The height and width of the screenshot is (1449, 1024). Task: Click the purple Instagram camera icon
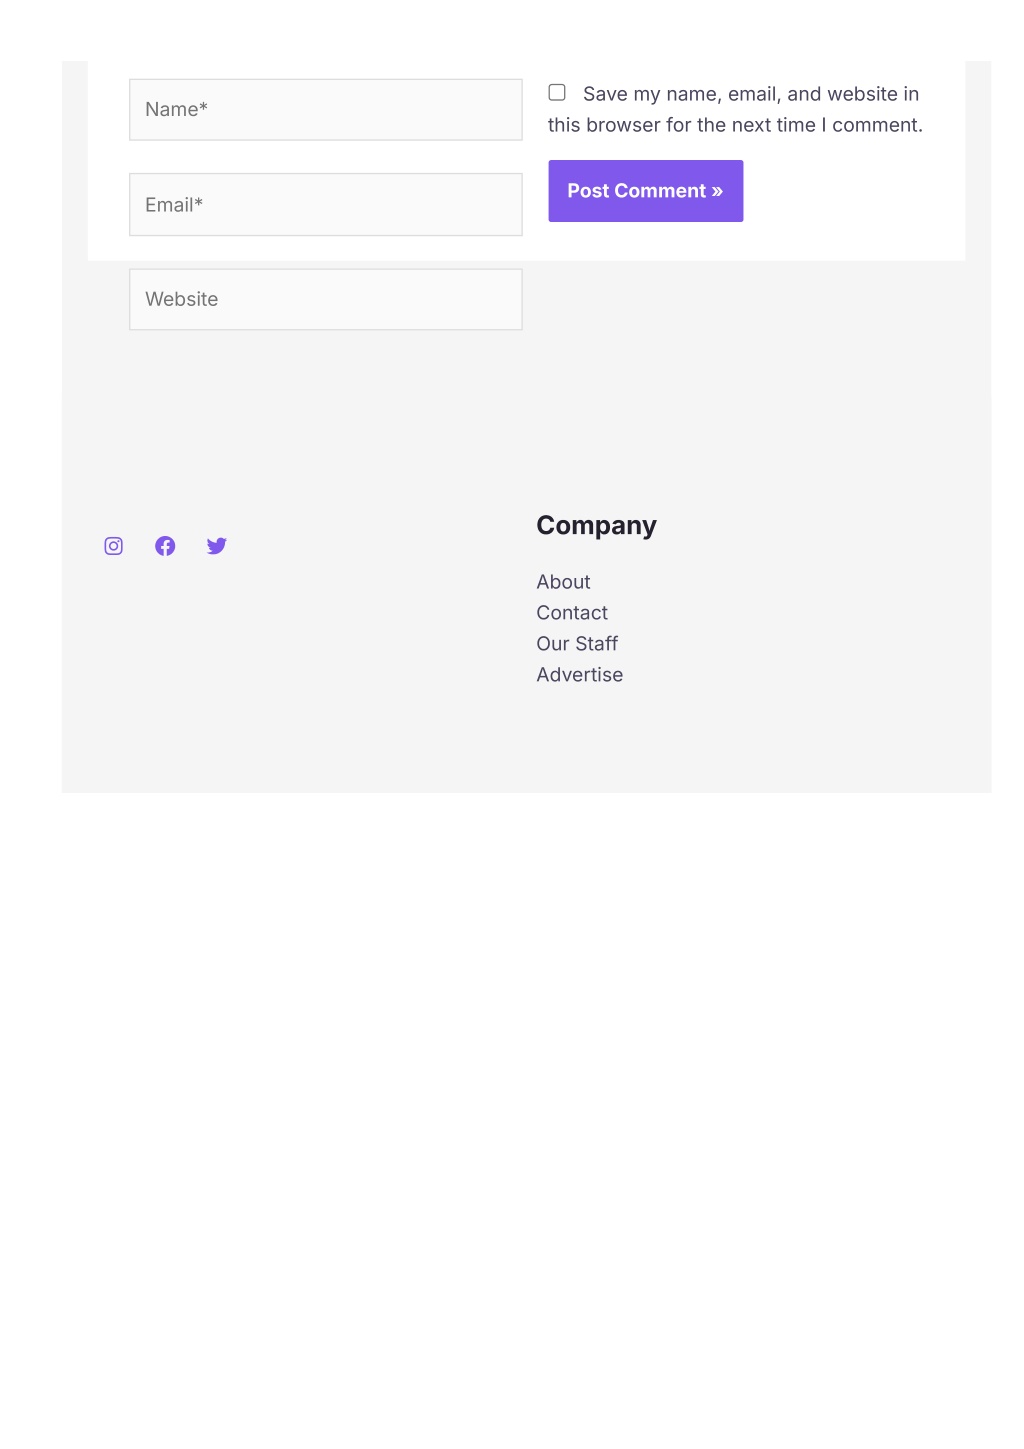(114, 546)
